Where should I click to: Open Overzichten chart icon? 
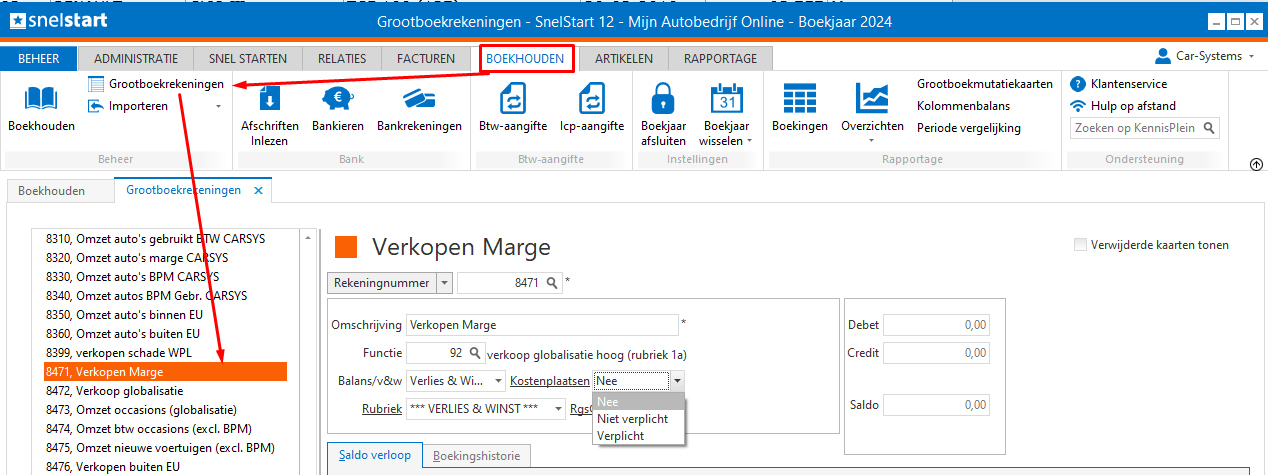(872, 98)
